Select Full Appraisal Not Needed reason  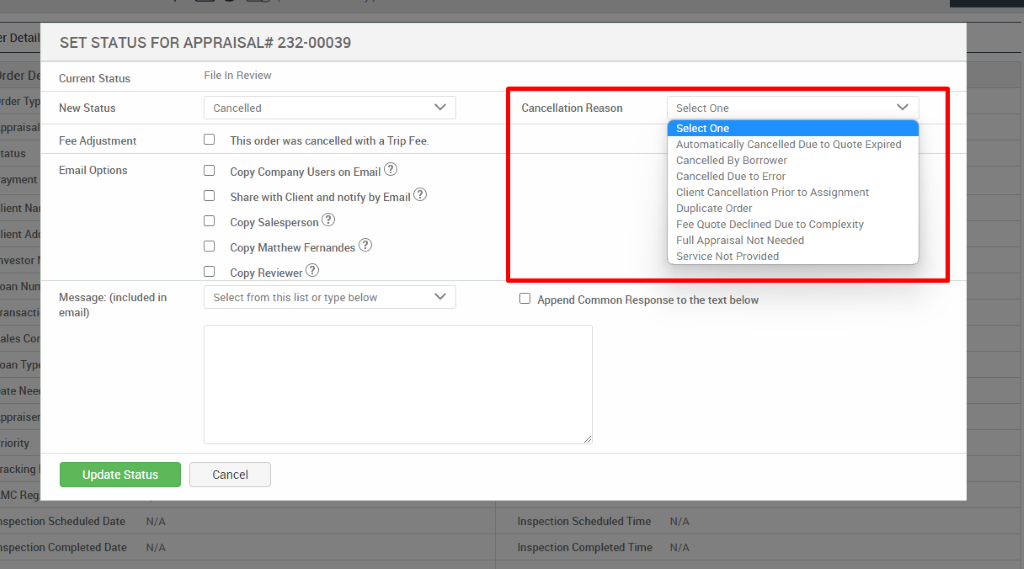793,240
